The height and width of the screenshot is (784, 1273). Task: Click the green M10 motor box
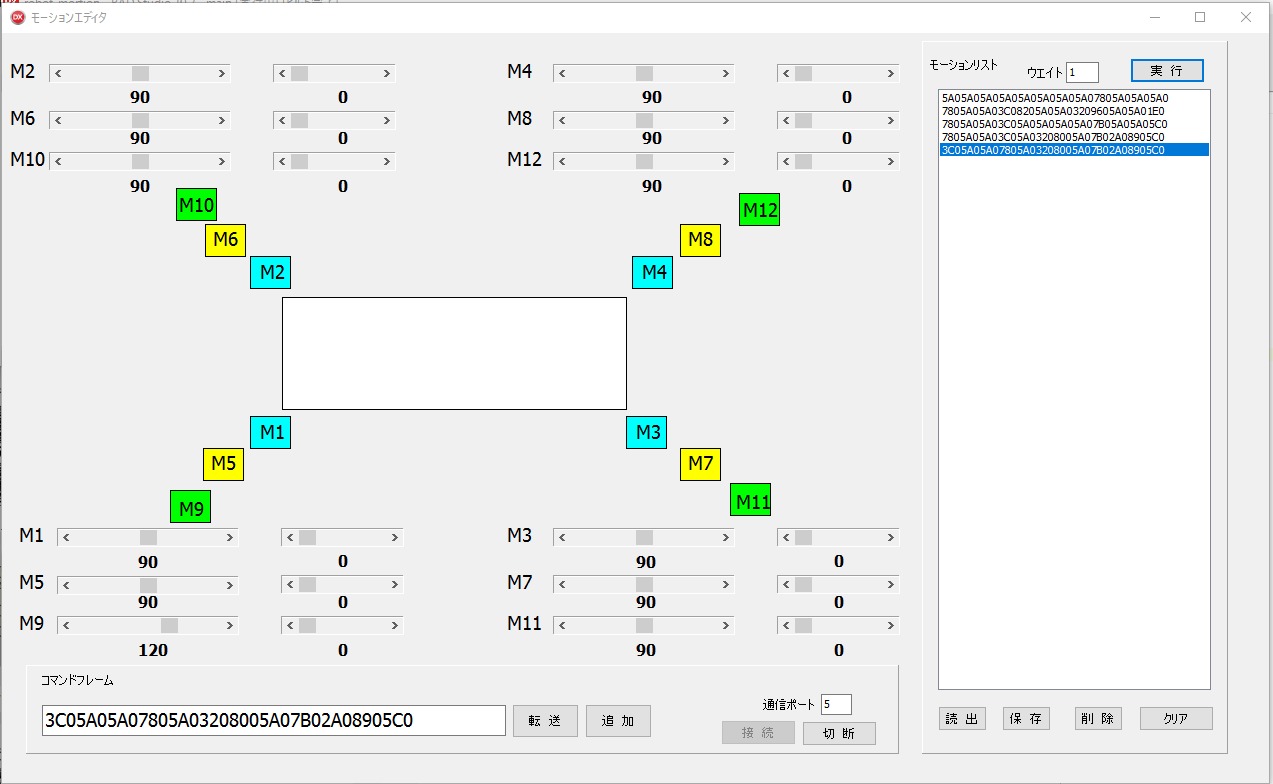[196, 205]
